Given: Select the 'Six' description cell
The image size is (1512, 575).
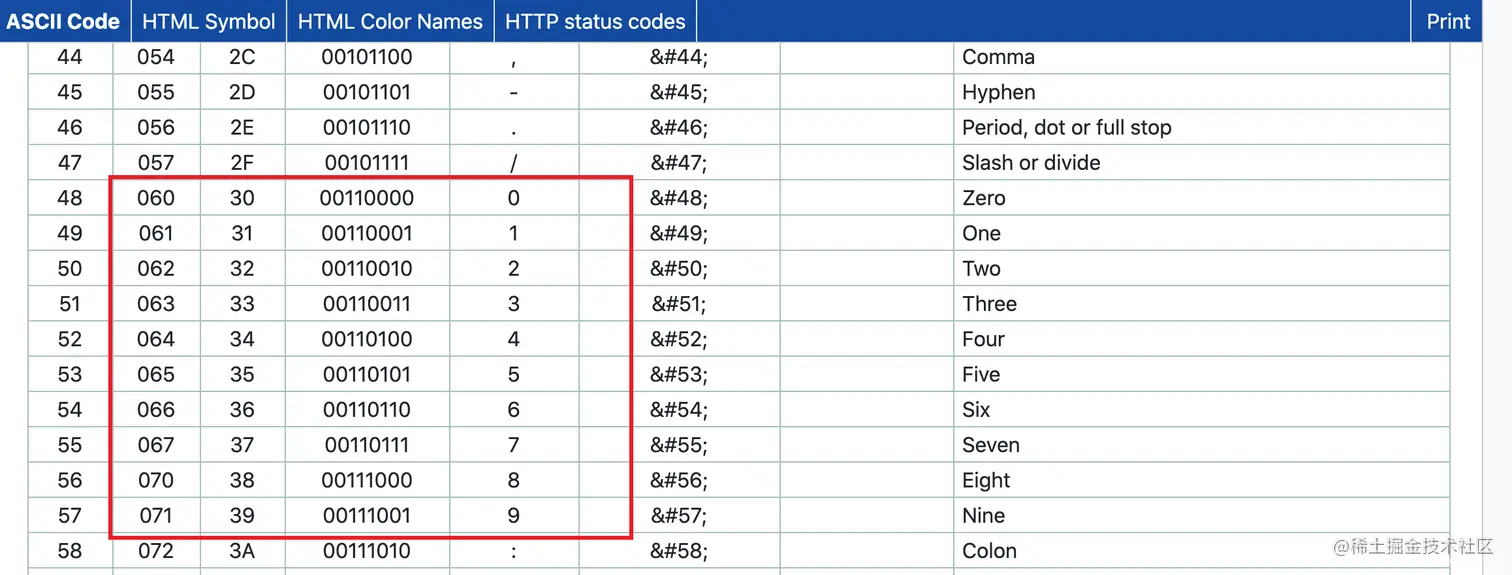Looking at the screenshot, I should pyautogui.click(x=1202, y=409).
